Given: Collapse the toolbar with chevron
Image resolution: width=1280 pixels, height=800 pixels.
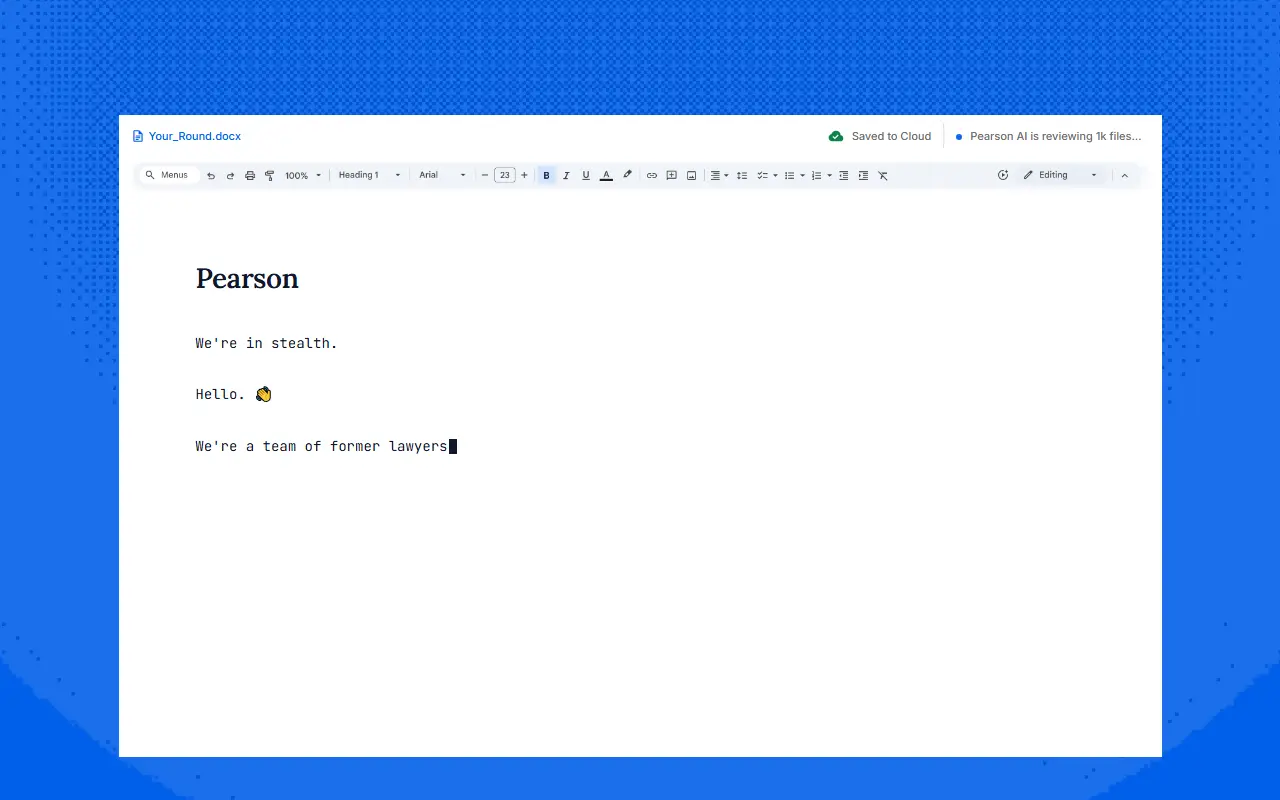Looking at the screenshot, I should coord(1124,175).
